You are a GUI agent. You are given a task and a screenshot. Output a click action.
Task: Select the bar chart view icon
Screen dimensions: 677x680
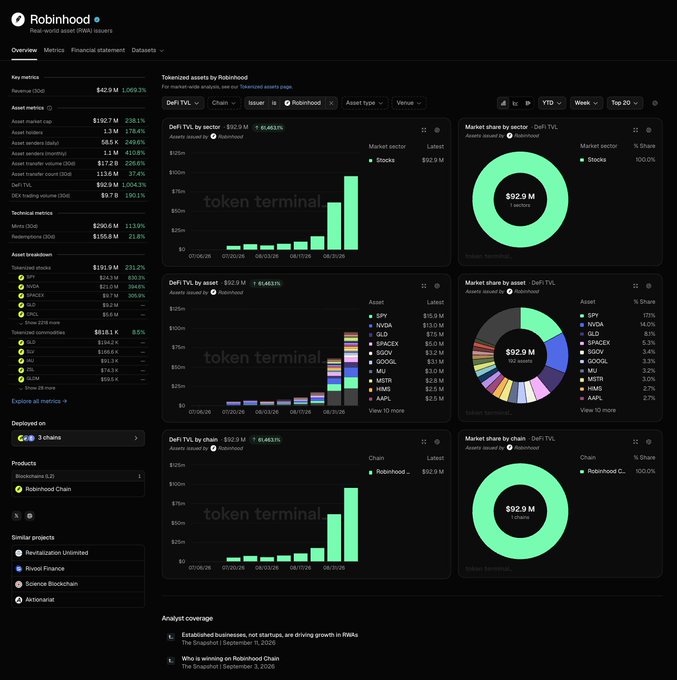point(503,103)
